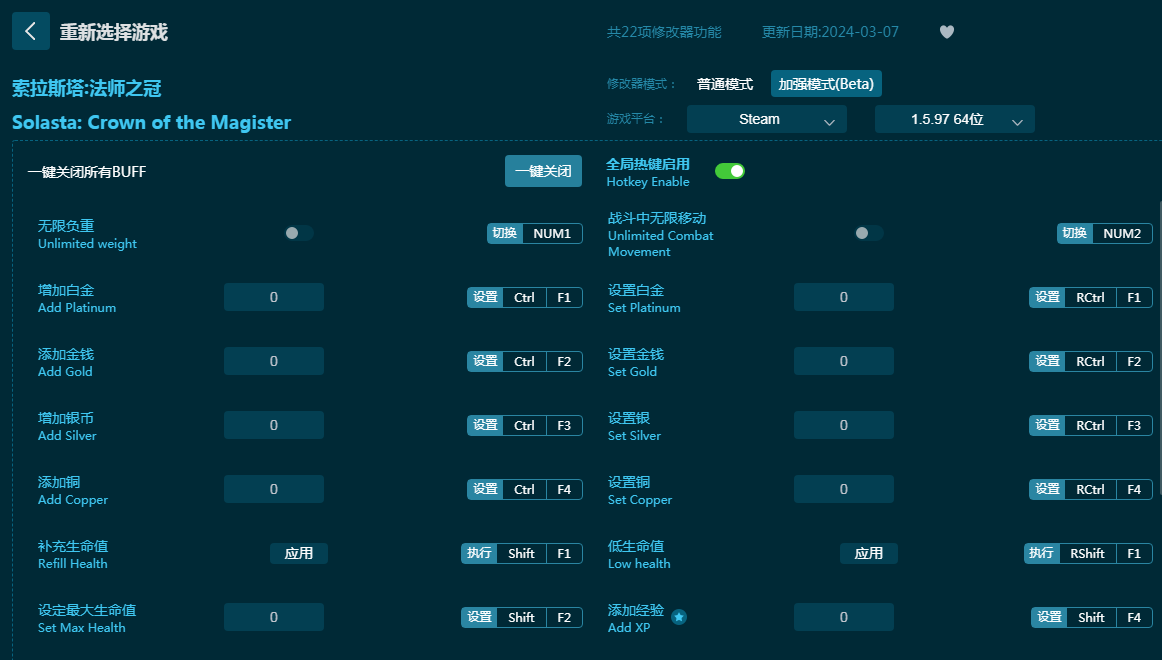Click the back arrow icon
1162x660 pixels.
(x=31, y=31)
